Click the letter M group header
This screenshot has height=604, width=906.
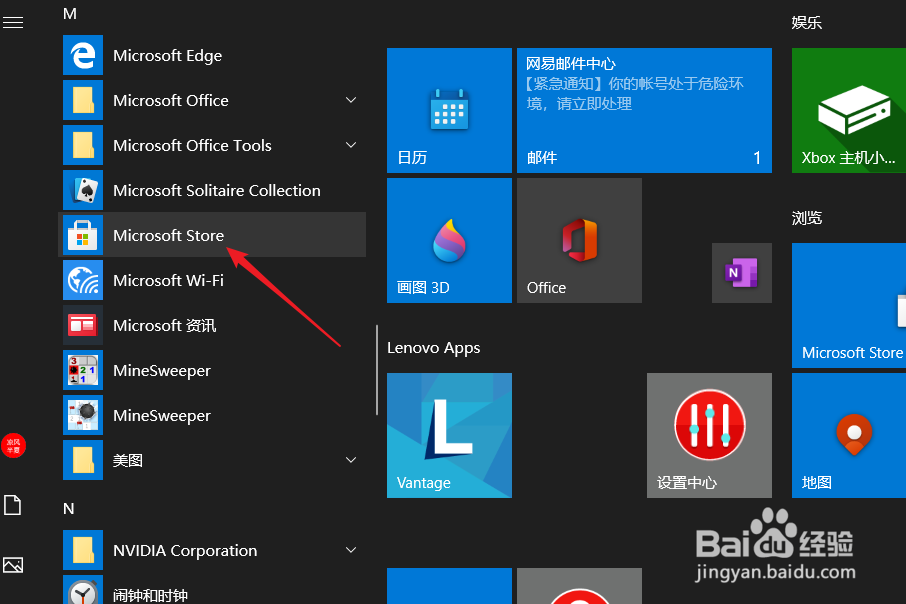coord(70,14)
